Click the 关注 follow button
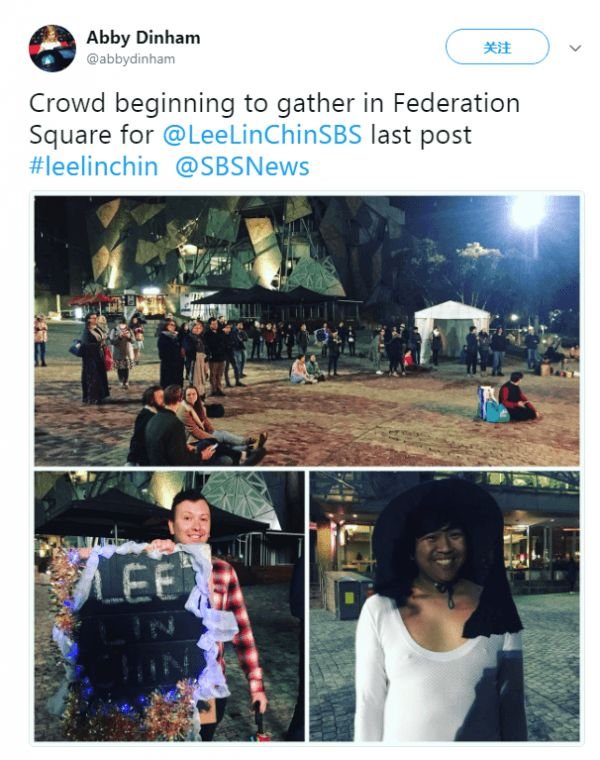600x760 pixels. 497,47
